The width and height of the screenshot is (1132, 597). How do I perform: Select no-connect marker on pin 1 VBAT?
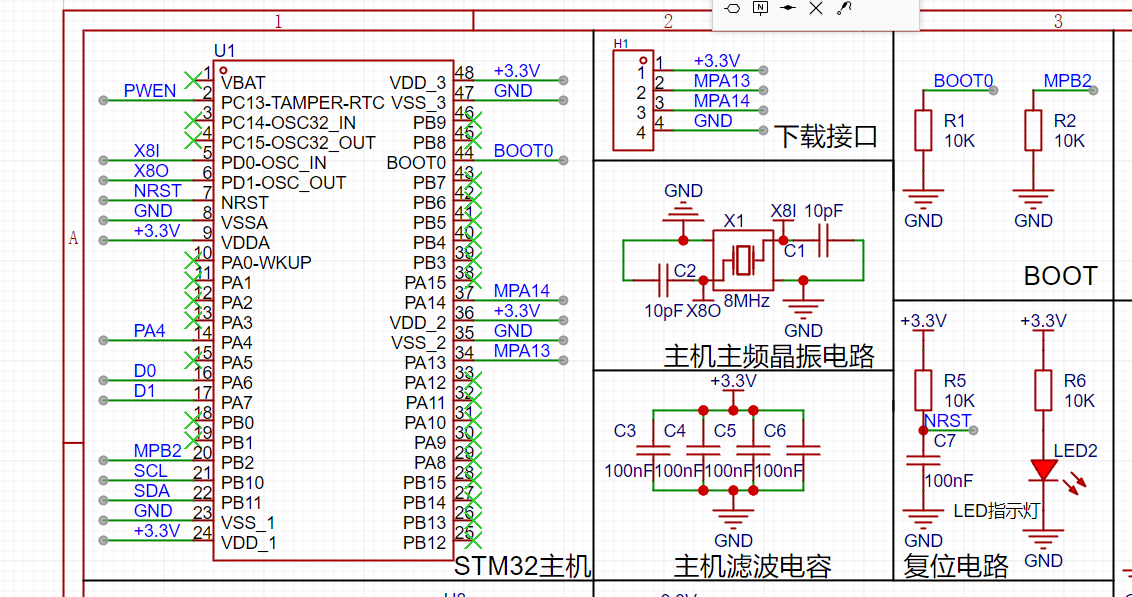(193, 81)
